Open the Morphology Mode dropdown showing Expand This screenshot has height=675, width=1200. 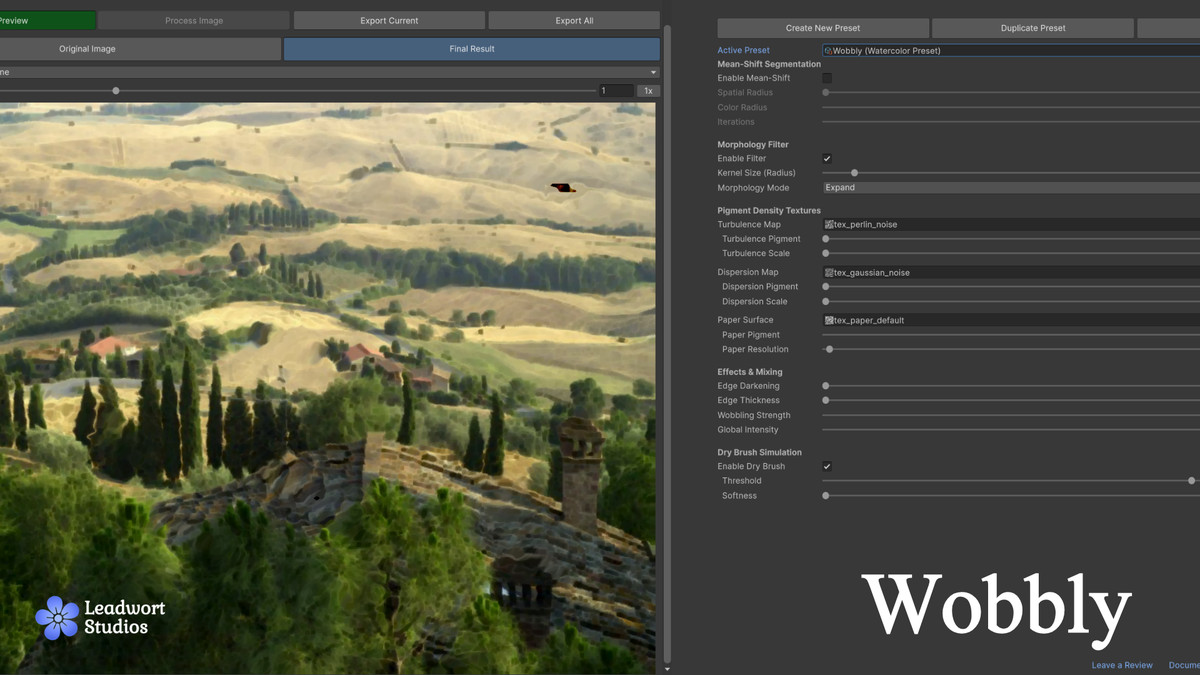[x=1010, y=188]
